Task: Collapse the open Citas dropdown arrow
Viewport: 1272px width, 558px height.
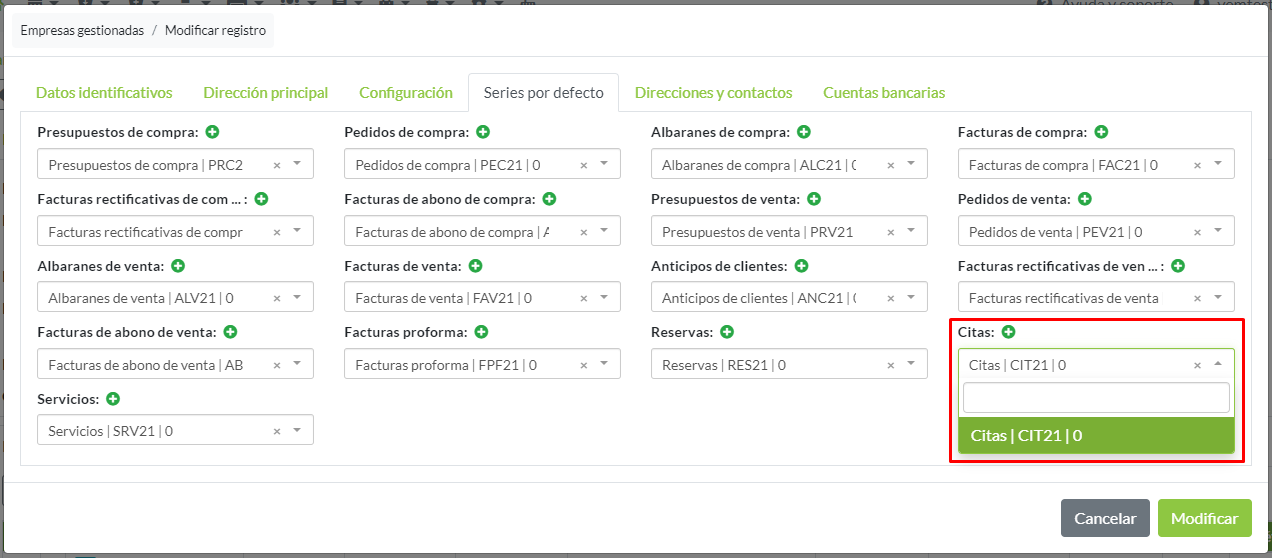Action: click(1218, 364)
